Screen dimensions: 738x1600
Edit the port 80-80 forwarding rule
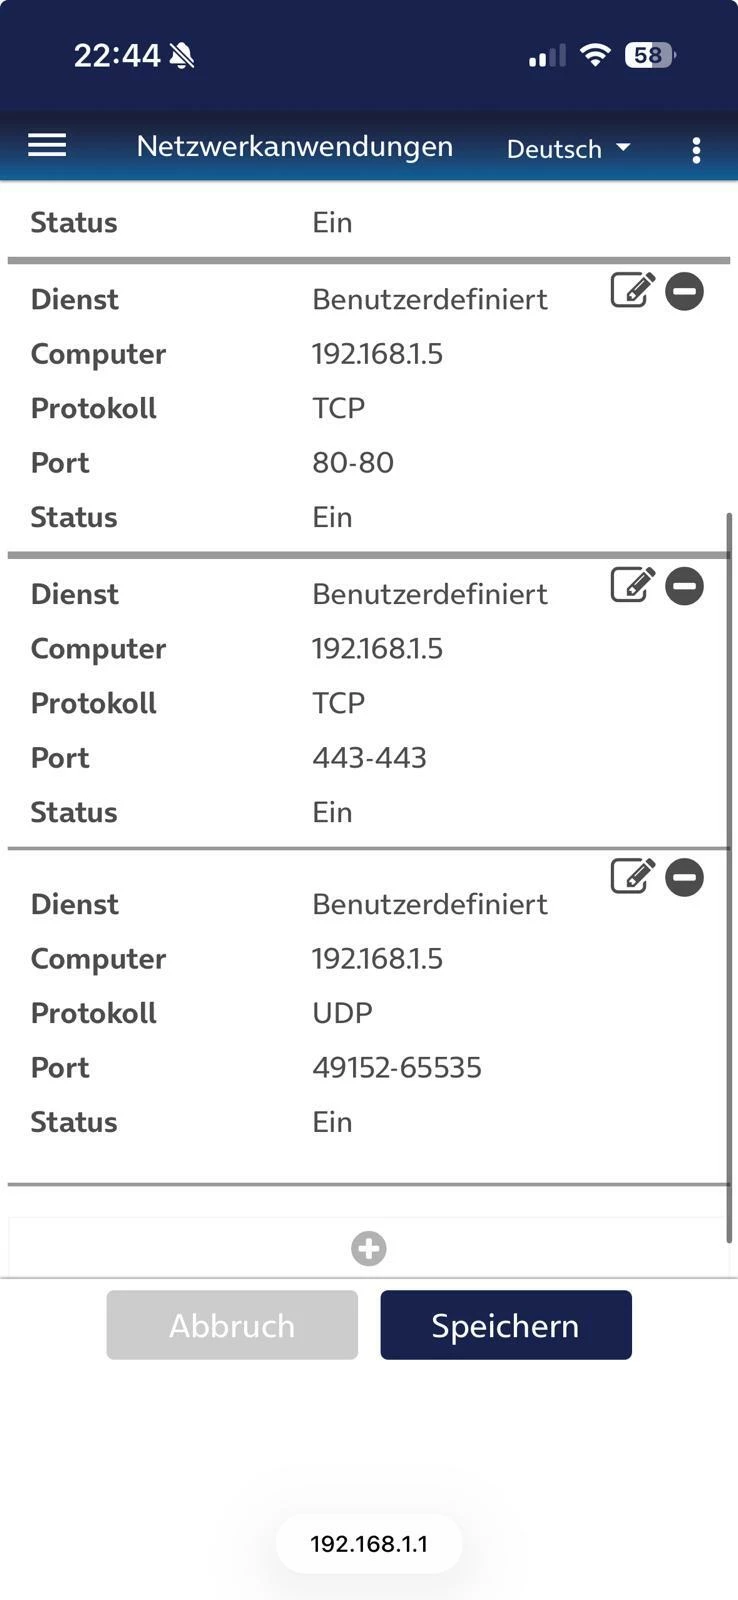point(632,291)
